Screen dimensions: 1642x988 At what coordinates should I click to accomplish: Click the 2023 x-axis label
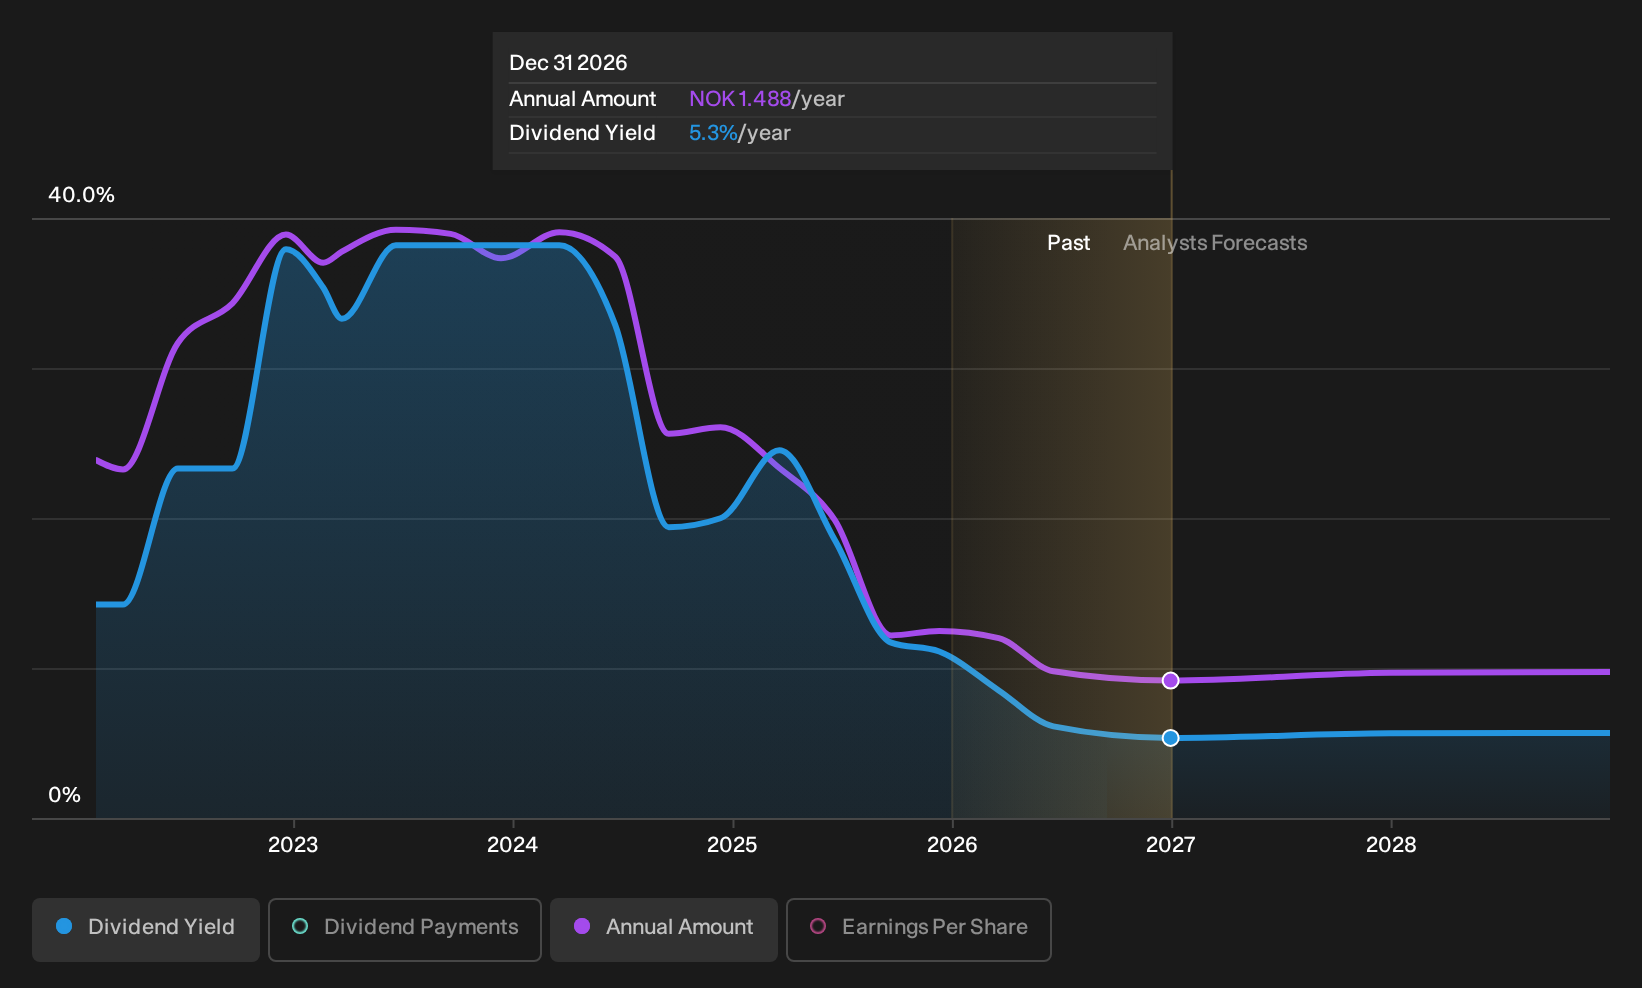[x=293, y=845]
